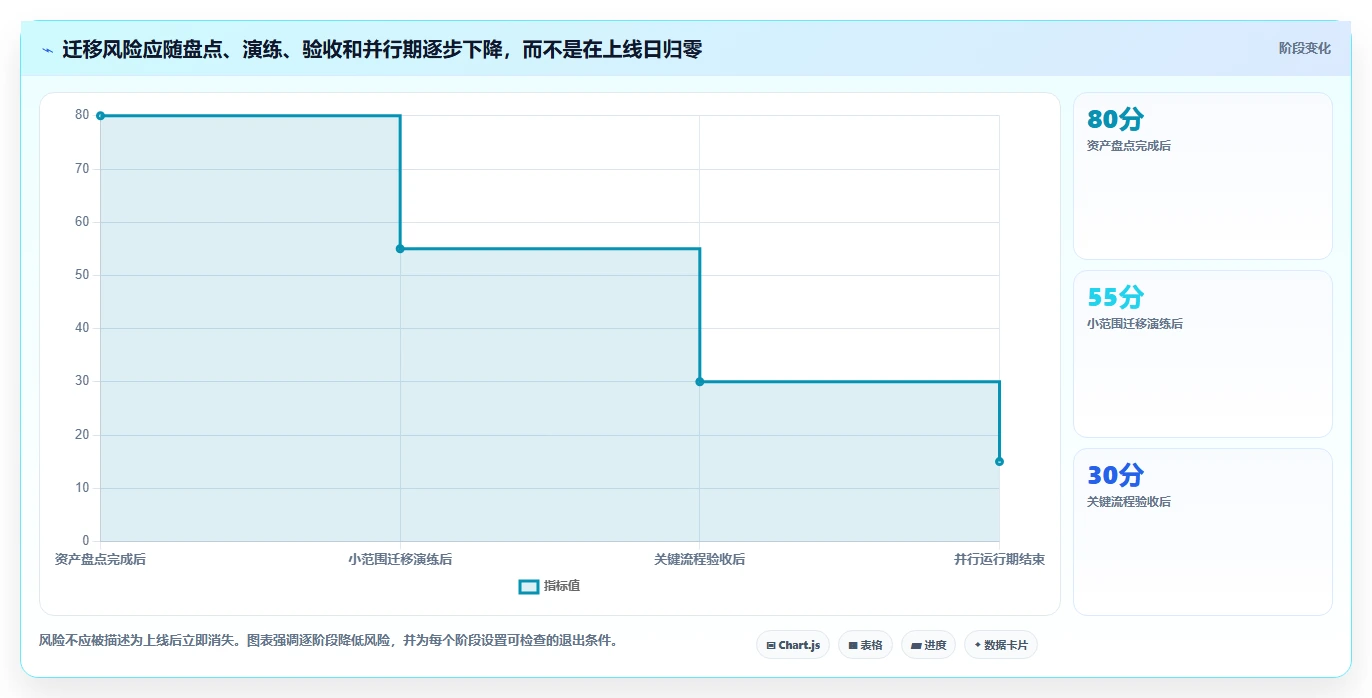Click the x-axis label 资产盘点完成后
Image resolution: width=1372 pixels, height=698 pixels.
click(100, 560)
